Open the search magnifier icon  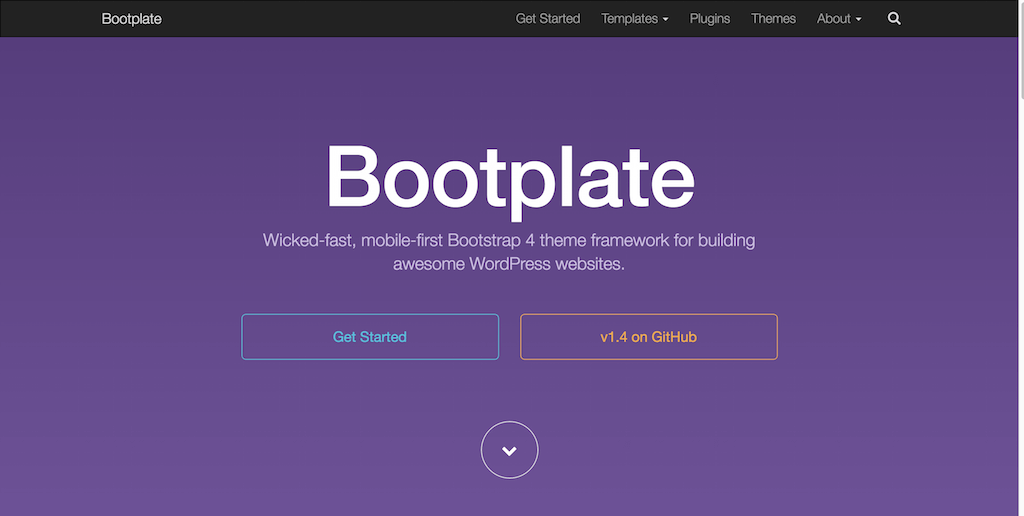[x=894, y=18]
